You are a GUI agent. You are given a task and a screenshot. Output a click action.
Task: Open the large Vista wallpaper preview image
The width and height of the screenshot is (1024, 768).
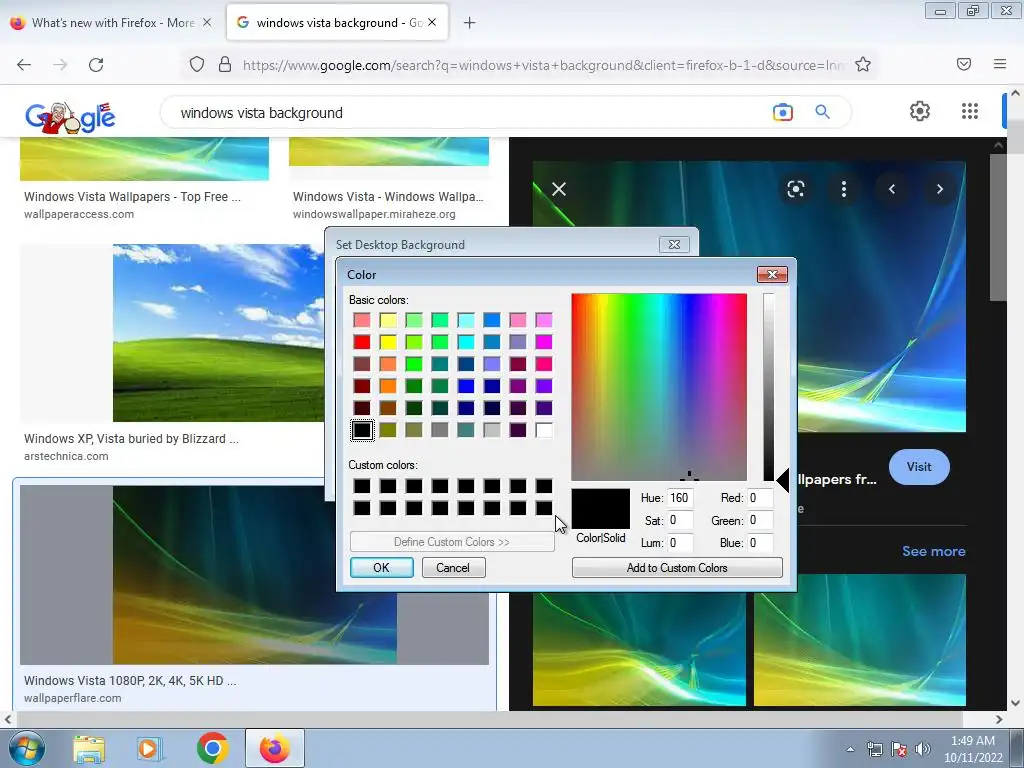point(749,296)
